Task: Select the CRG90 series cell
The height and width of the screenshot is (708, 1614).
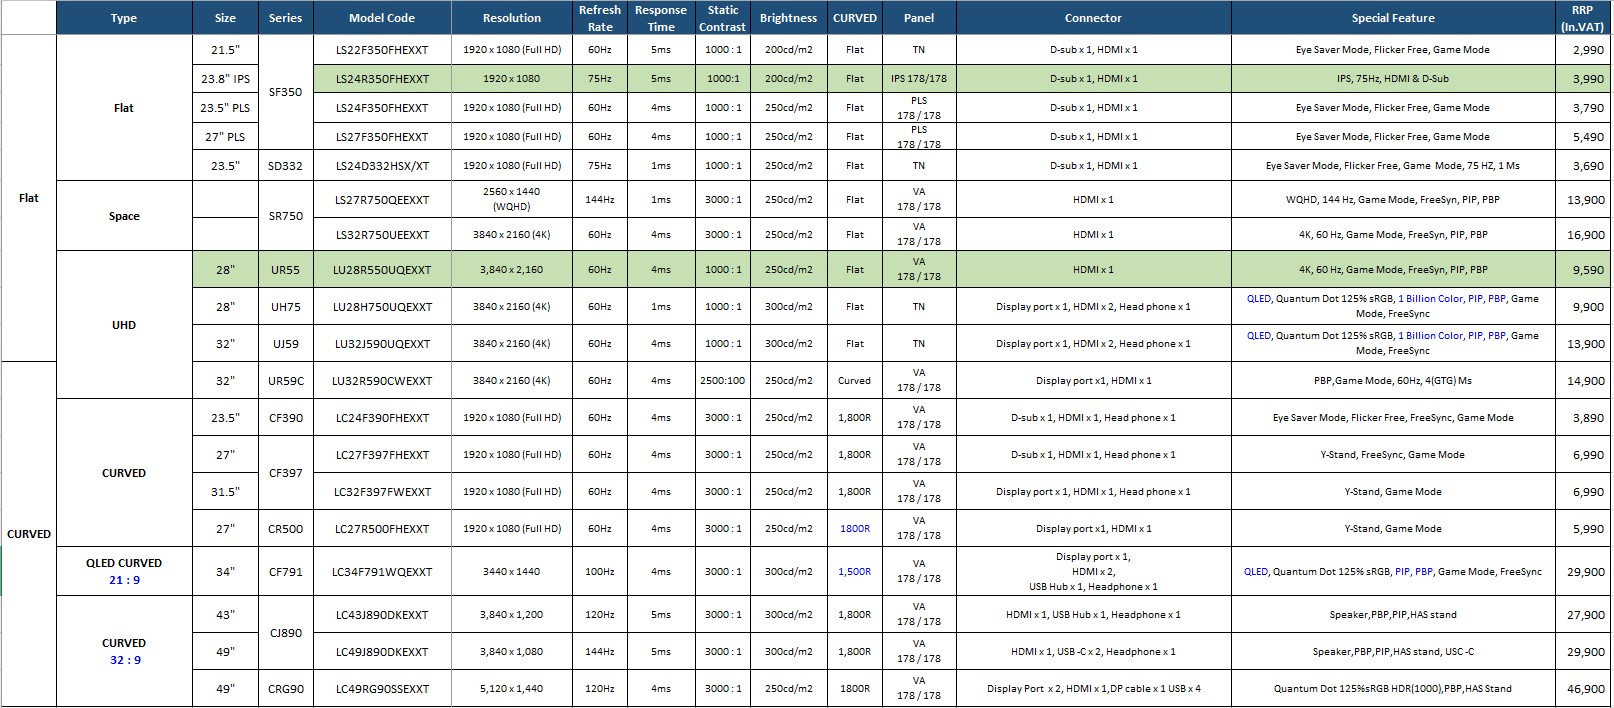Action: 286,689
